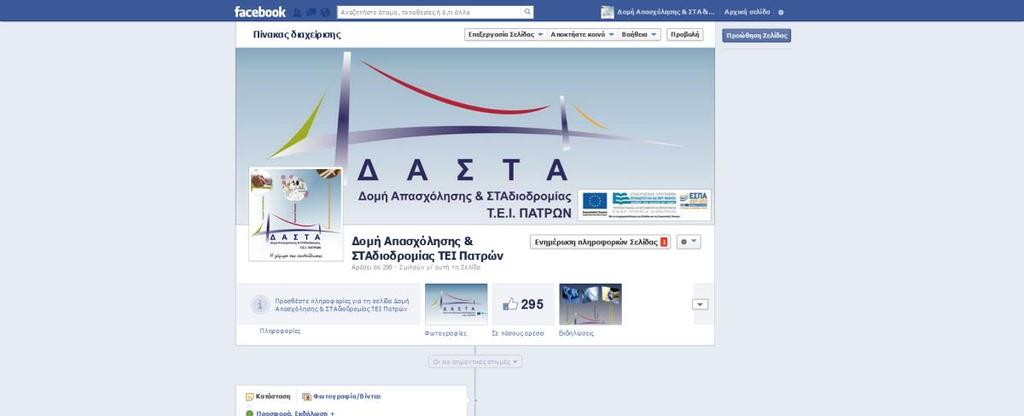Open Αποκτήστε κοινό dropdown

[x=582, y=35]
